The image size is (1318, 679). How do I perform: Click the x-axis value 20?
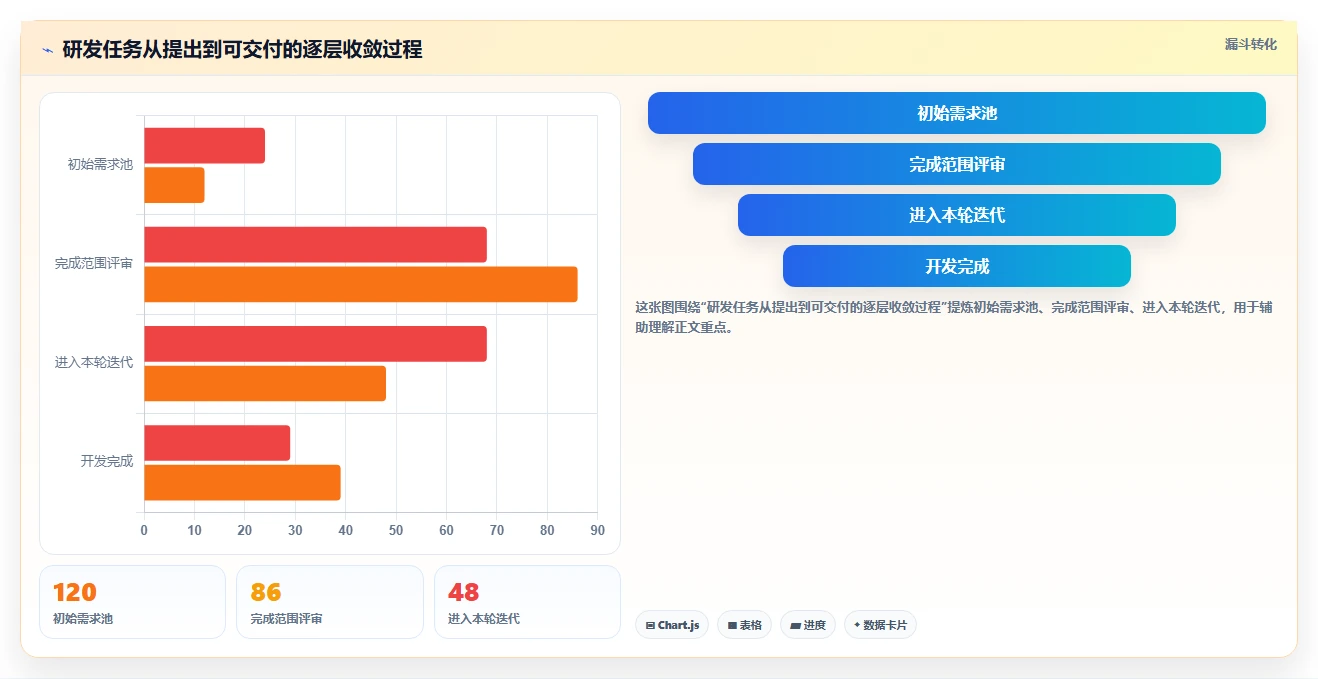pyautogui.click(x=245, y=530)
